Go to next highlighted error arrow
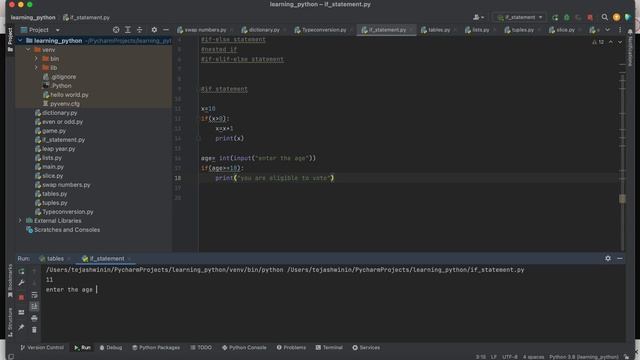 (x=620, y=42)
